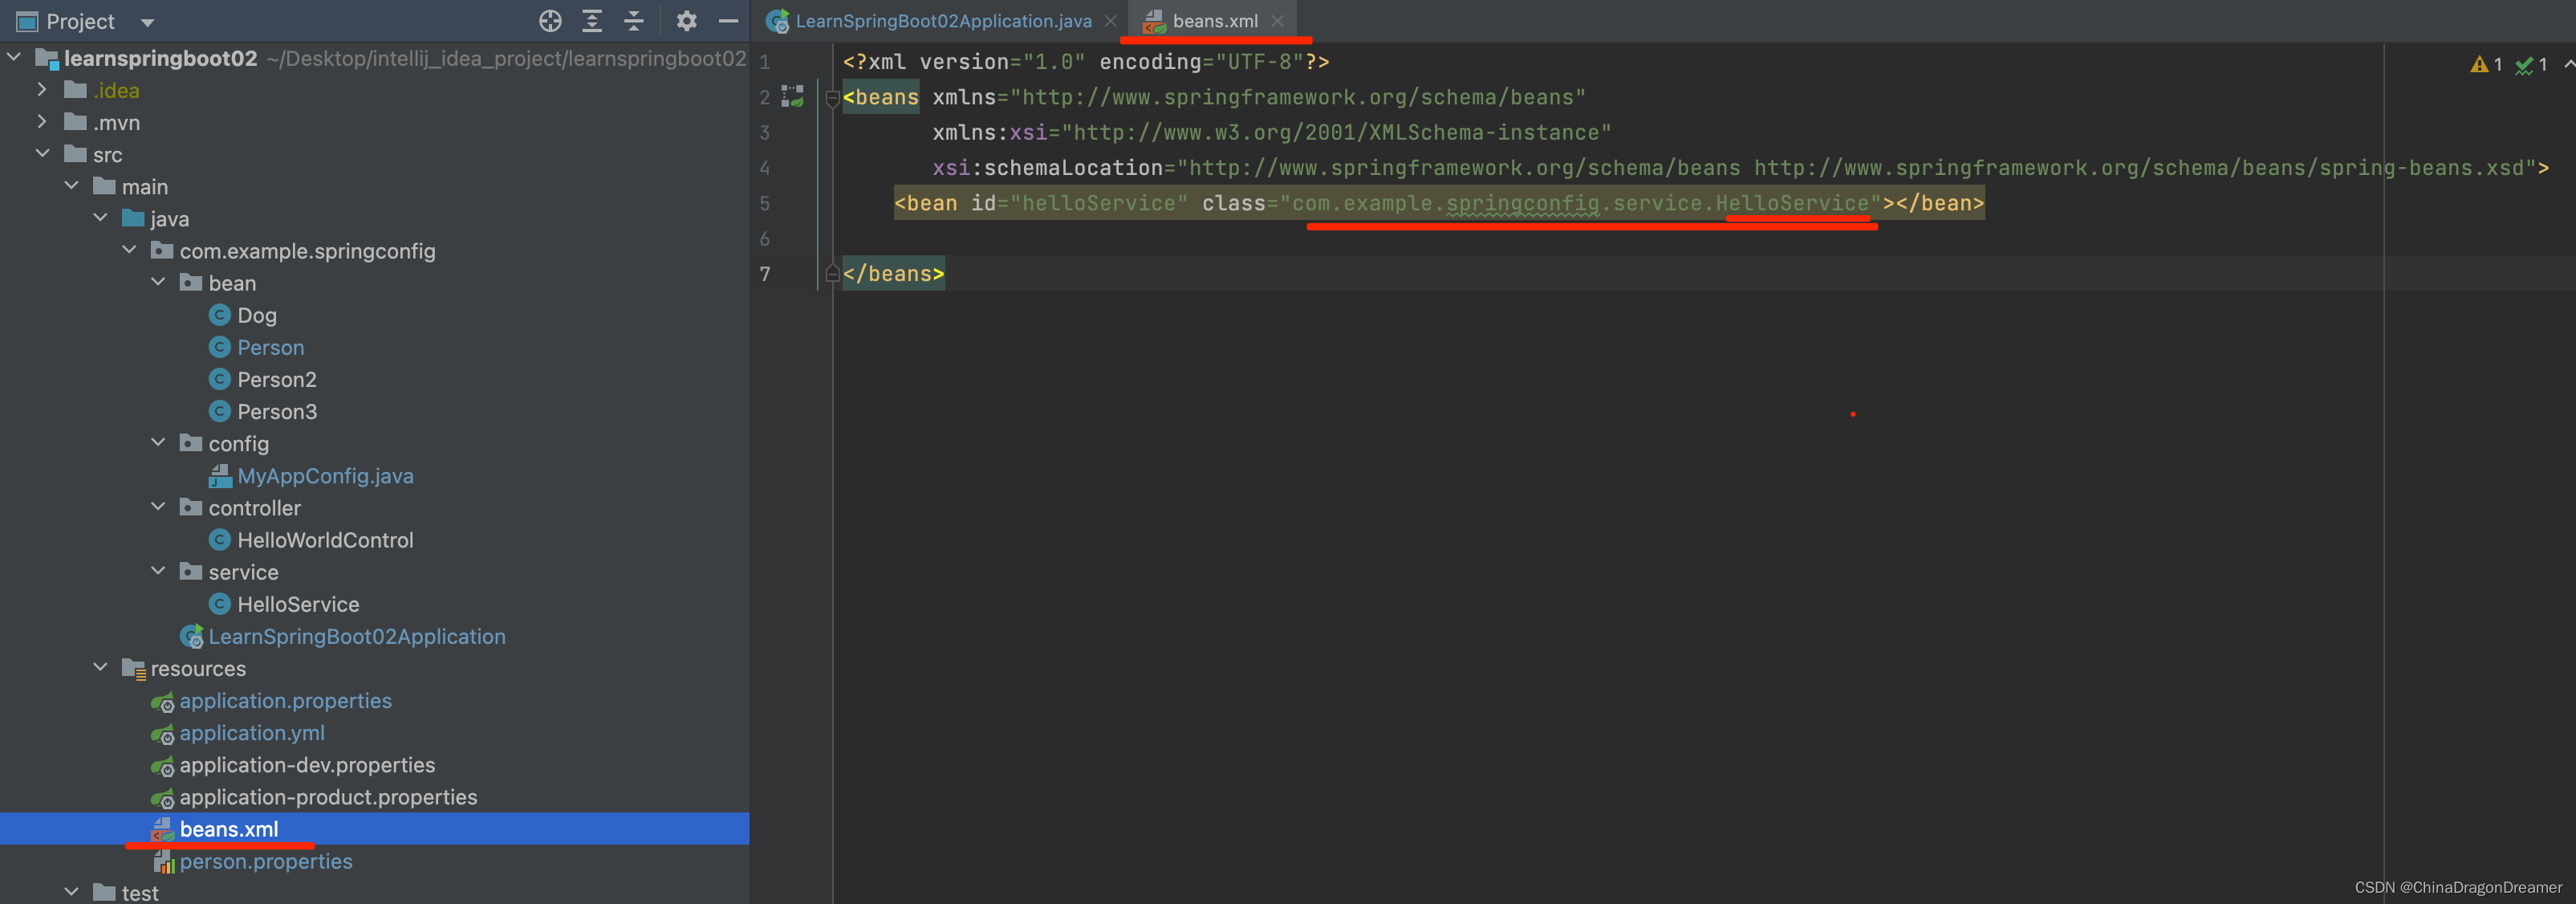The width and height of the screenshot is (2576, 904).
Task: Open person.properties file
Action: coord(266,861)
